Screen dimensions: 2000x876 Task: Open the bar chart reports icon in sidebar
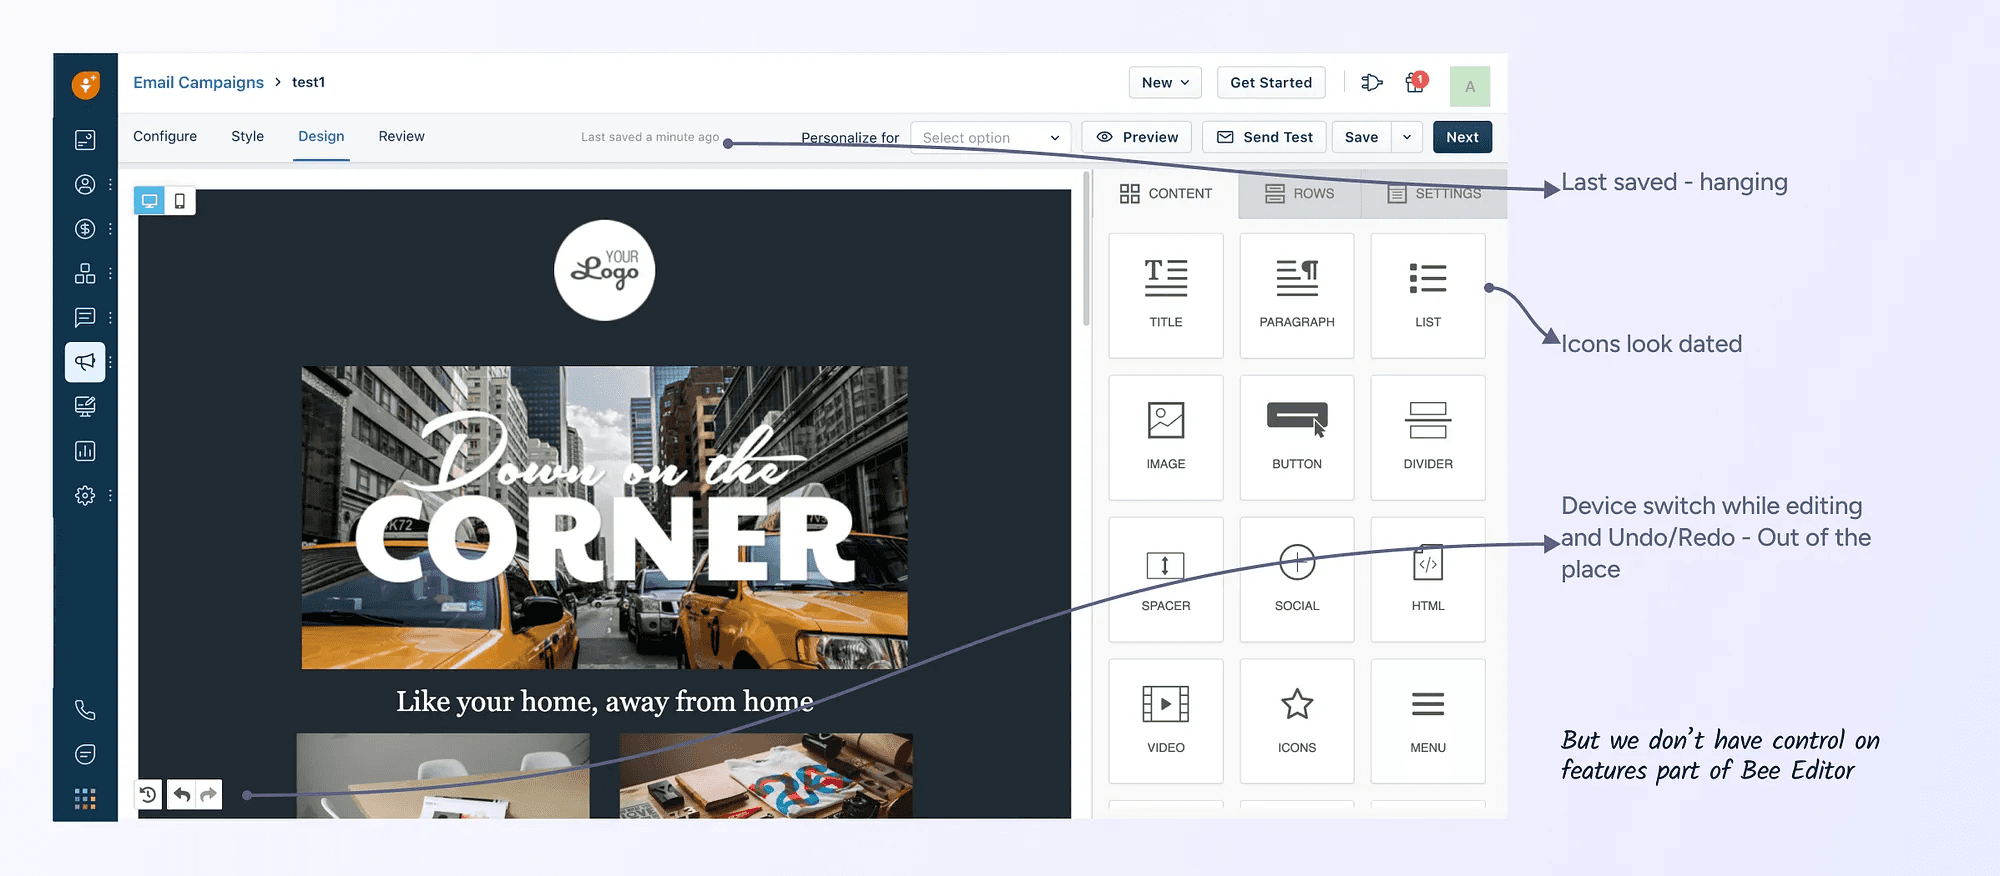(85, 451)
